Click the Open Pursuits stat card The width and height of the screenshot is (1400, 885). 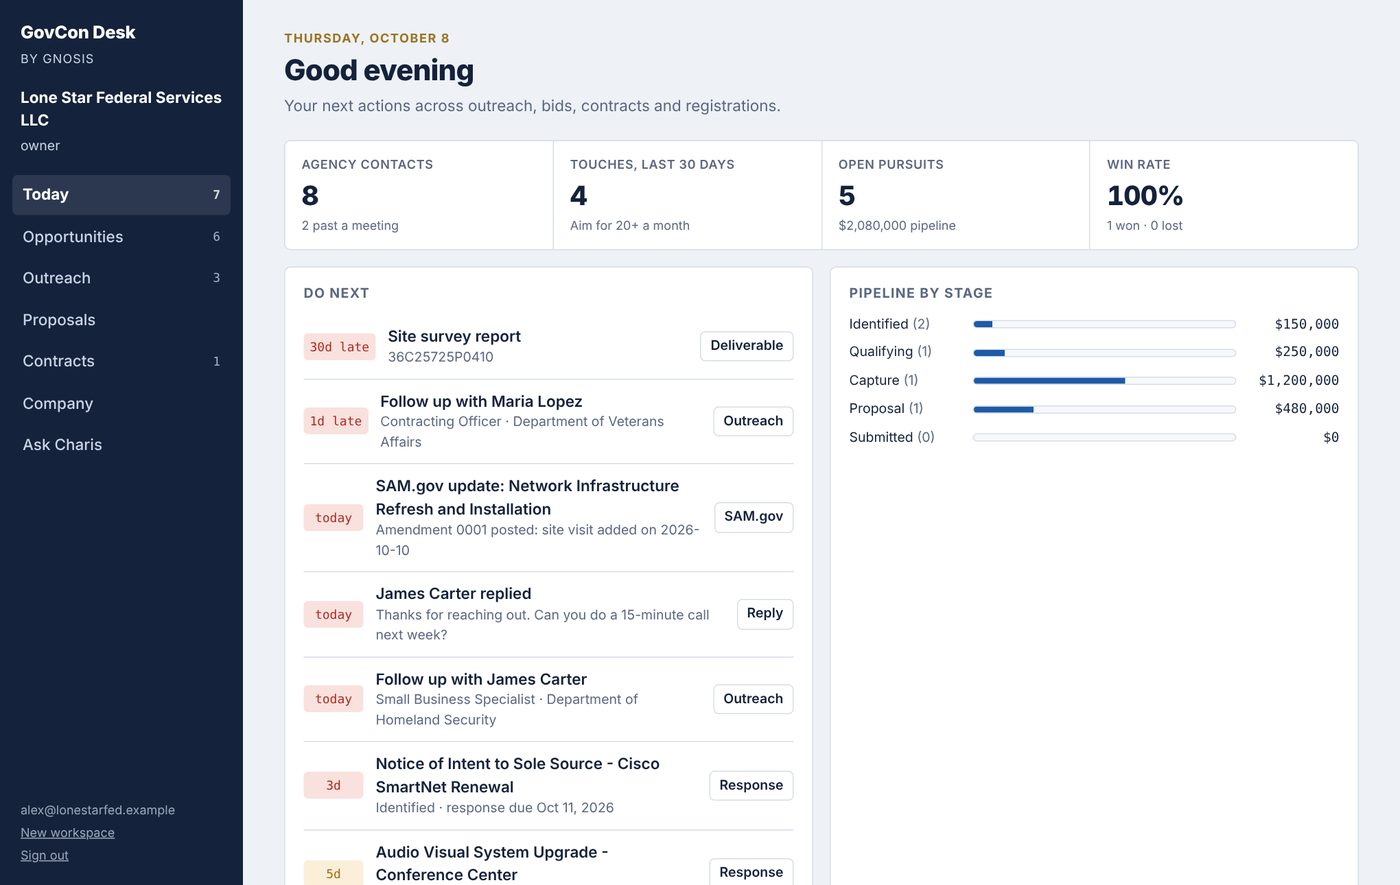tap(956, 195)
